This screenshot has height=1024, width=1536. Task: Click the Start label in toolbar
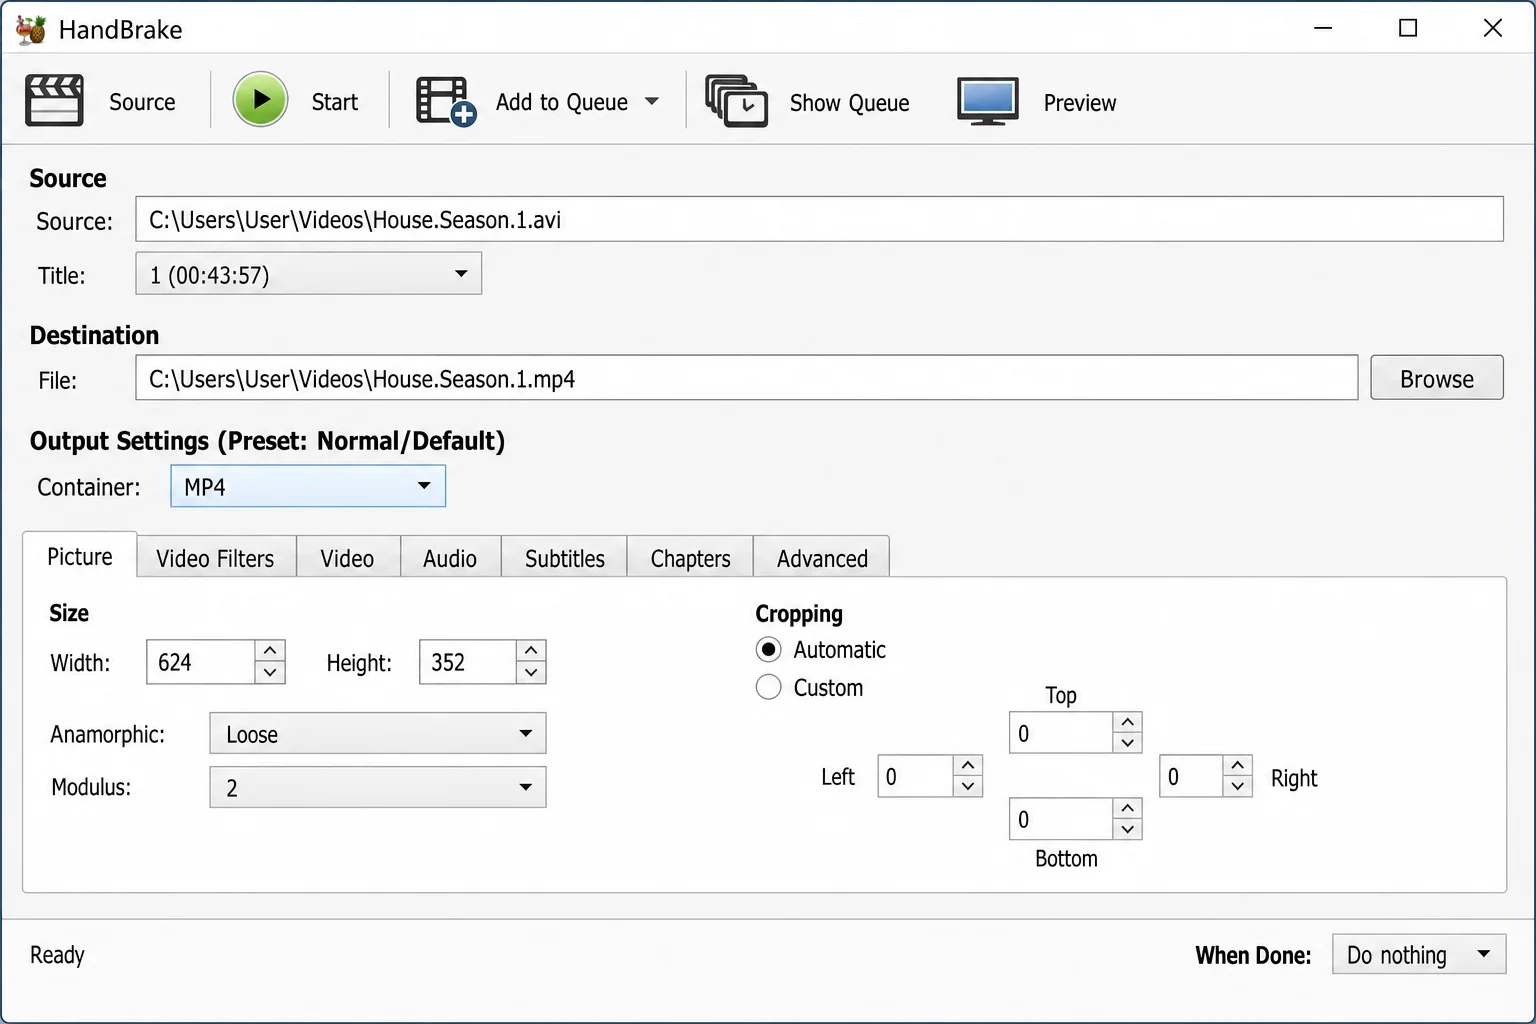click(x=334, y=102)
